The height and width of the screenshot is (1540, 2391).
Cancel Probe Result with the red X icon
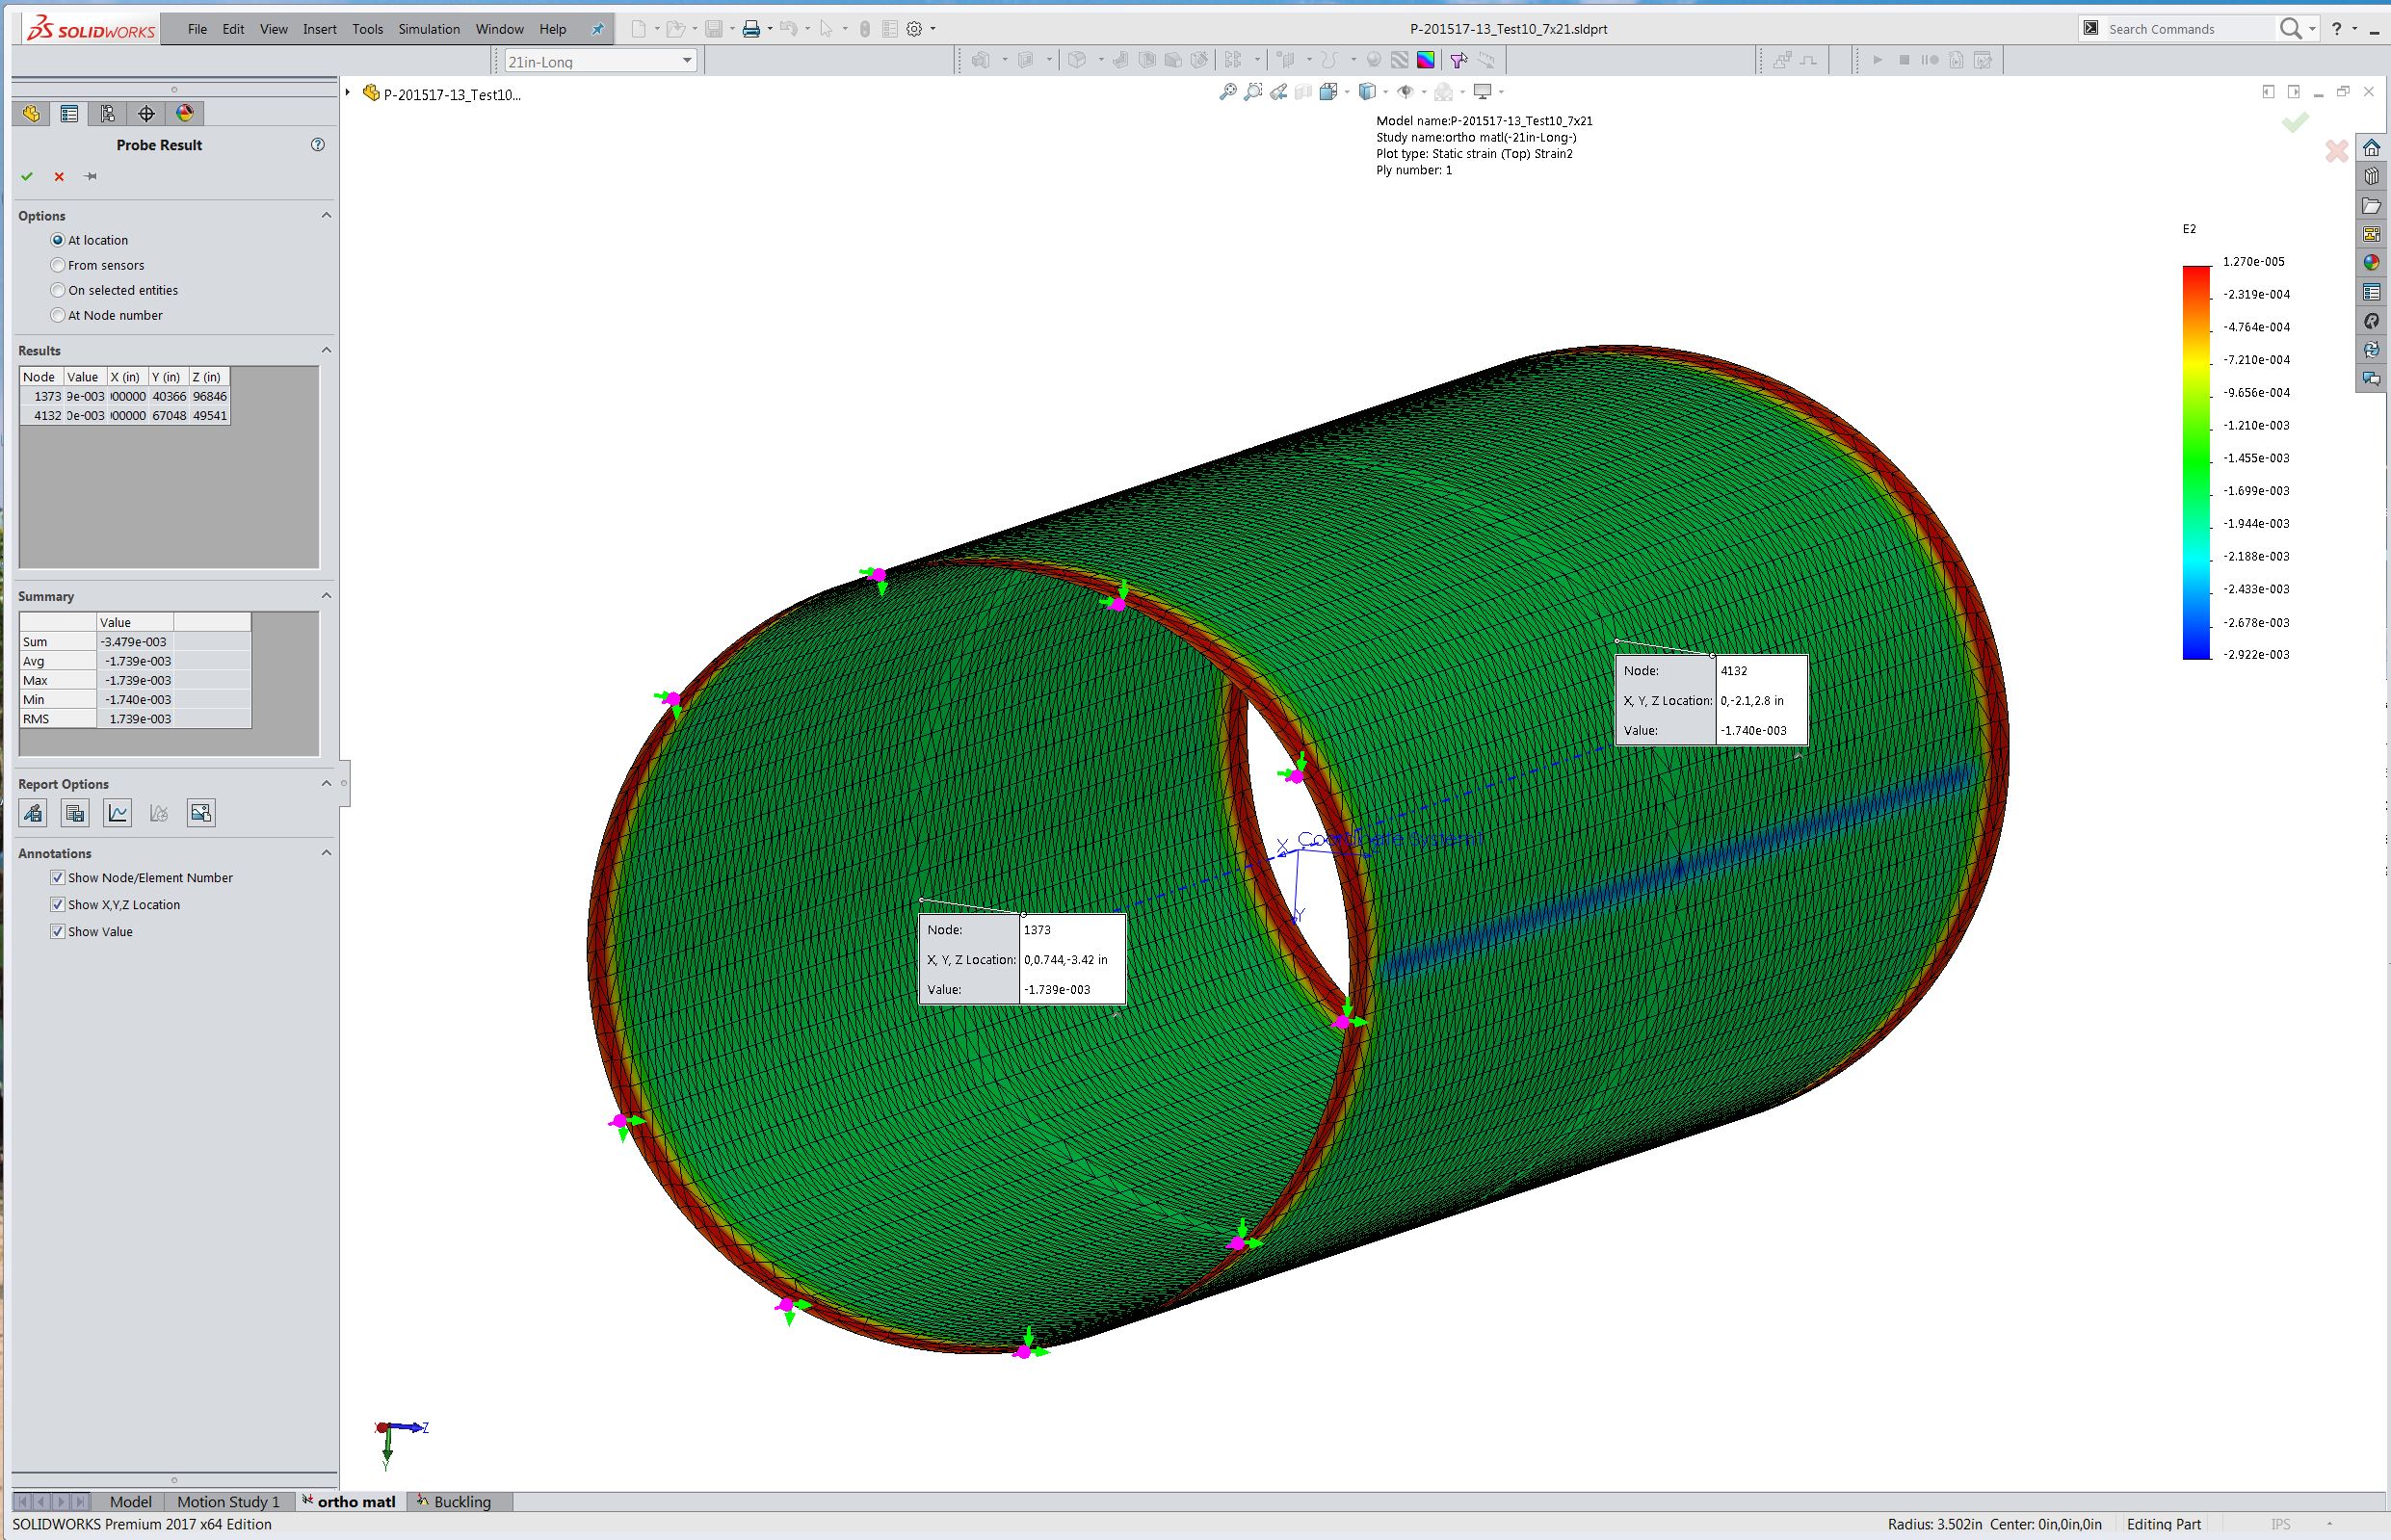click(59, 177)
